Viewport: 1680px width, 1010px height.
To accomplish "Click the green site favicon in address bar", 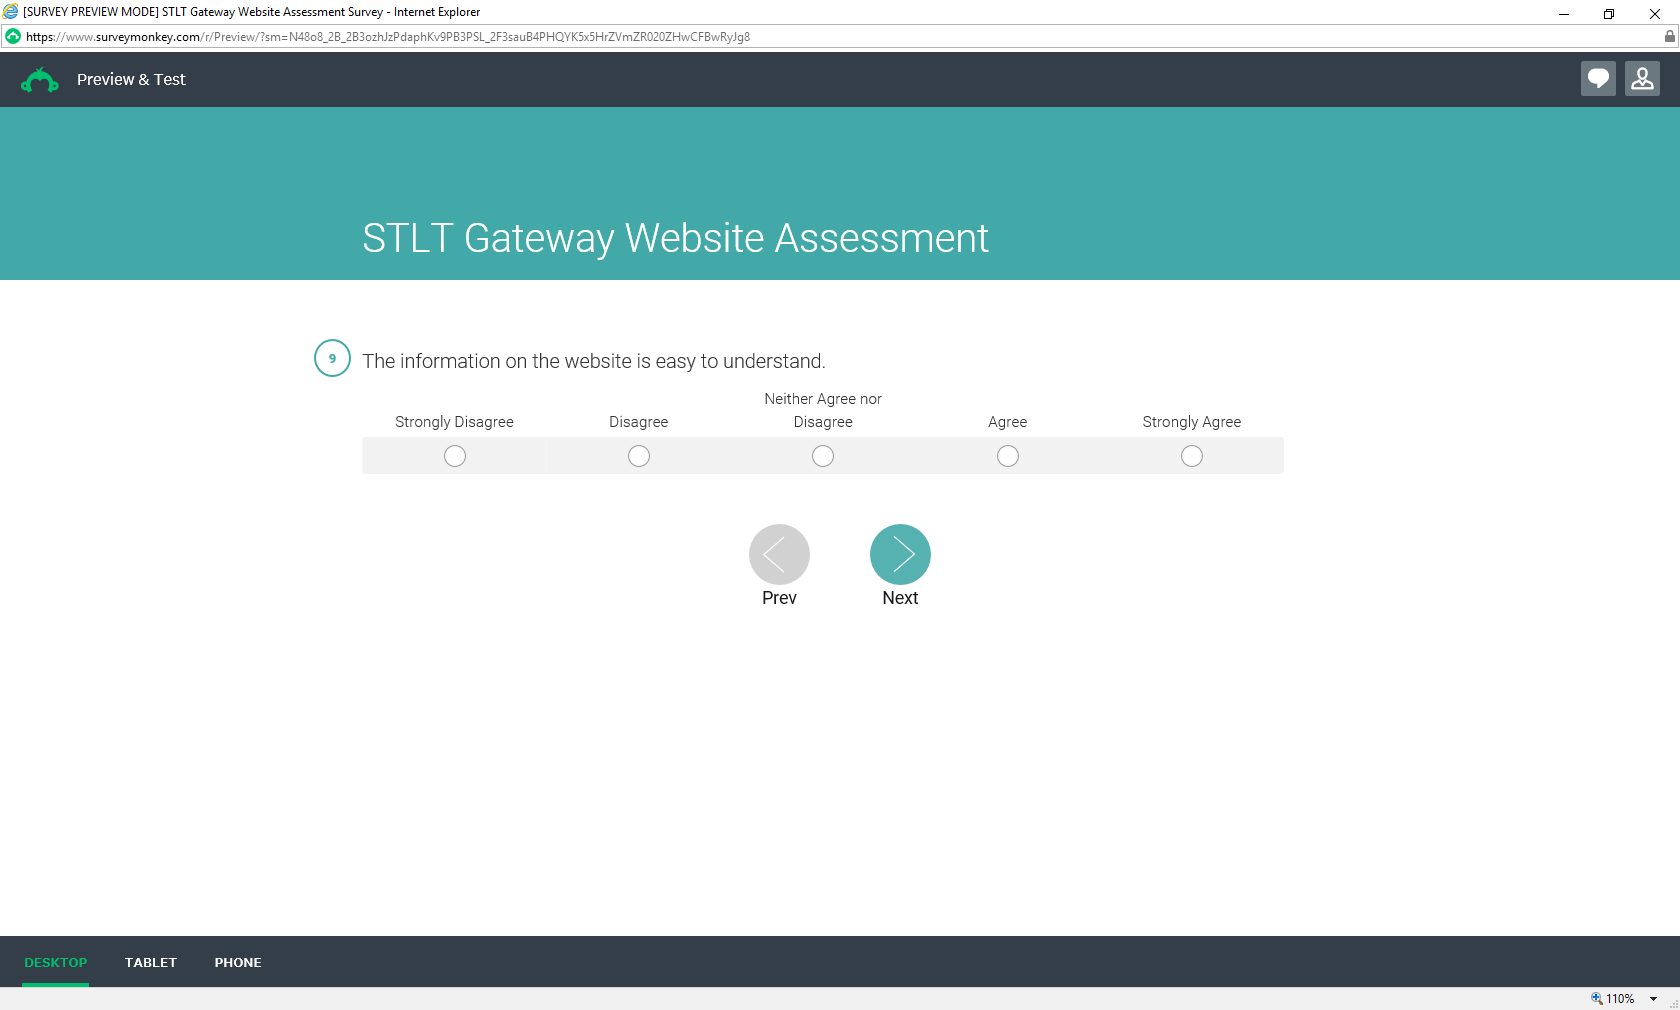I will click(13, 37).
